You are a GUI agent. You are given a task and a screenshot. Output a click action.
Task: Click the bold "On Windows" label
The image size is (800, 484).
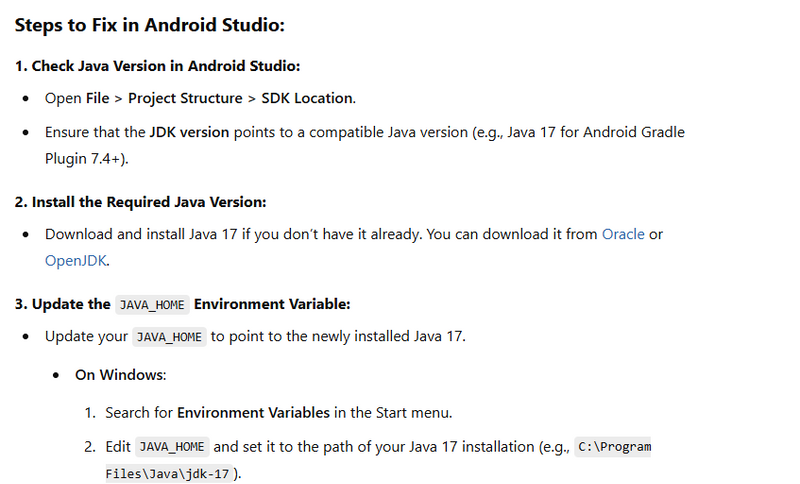[120, 375]
